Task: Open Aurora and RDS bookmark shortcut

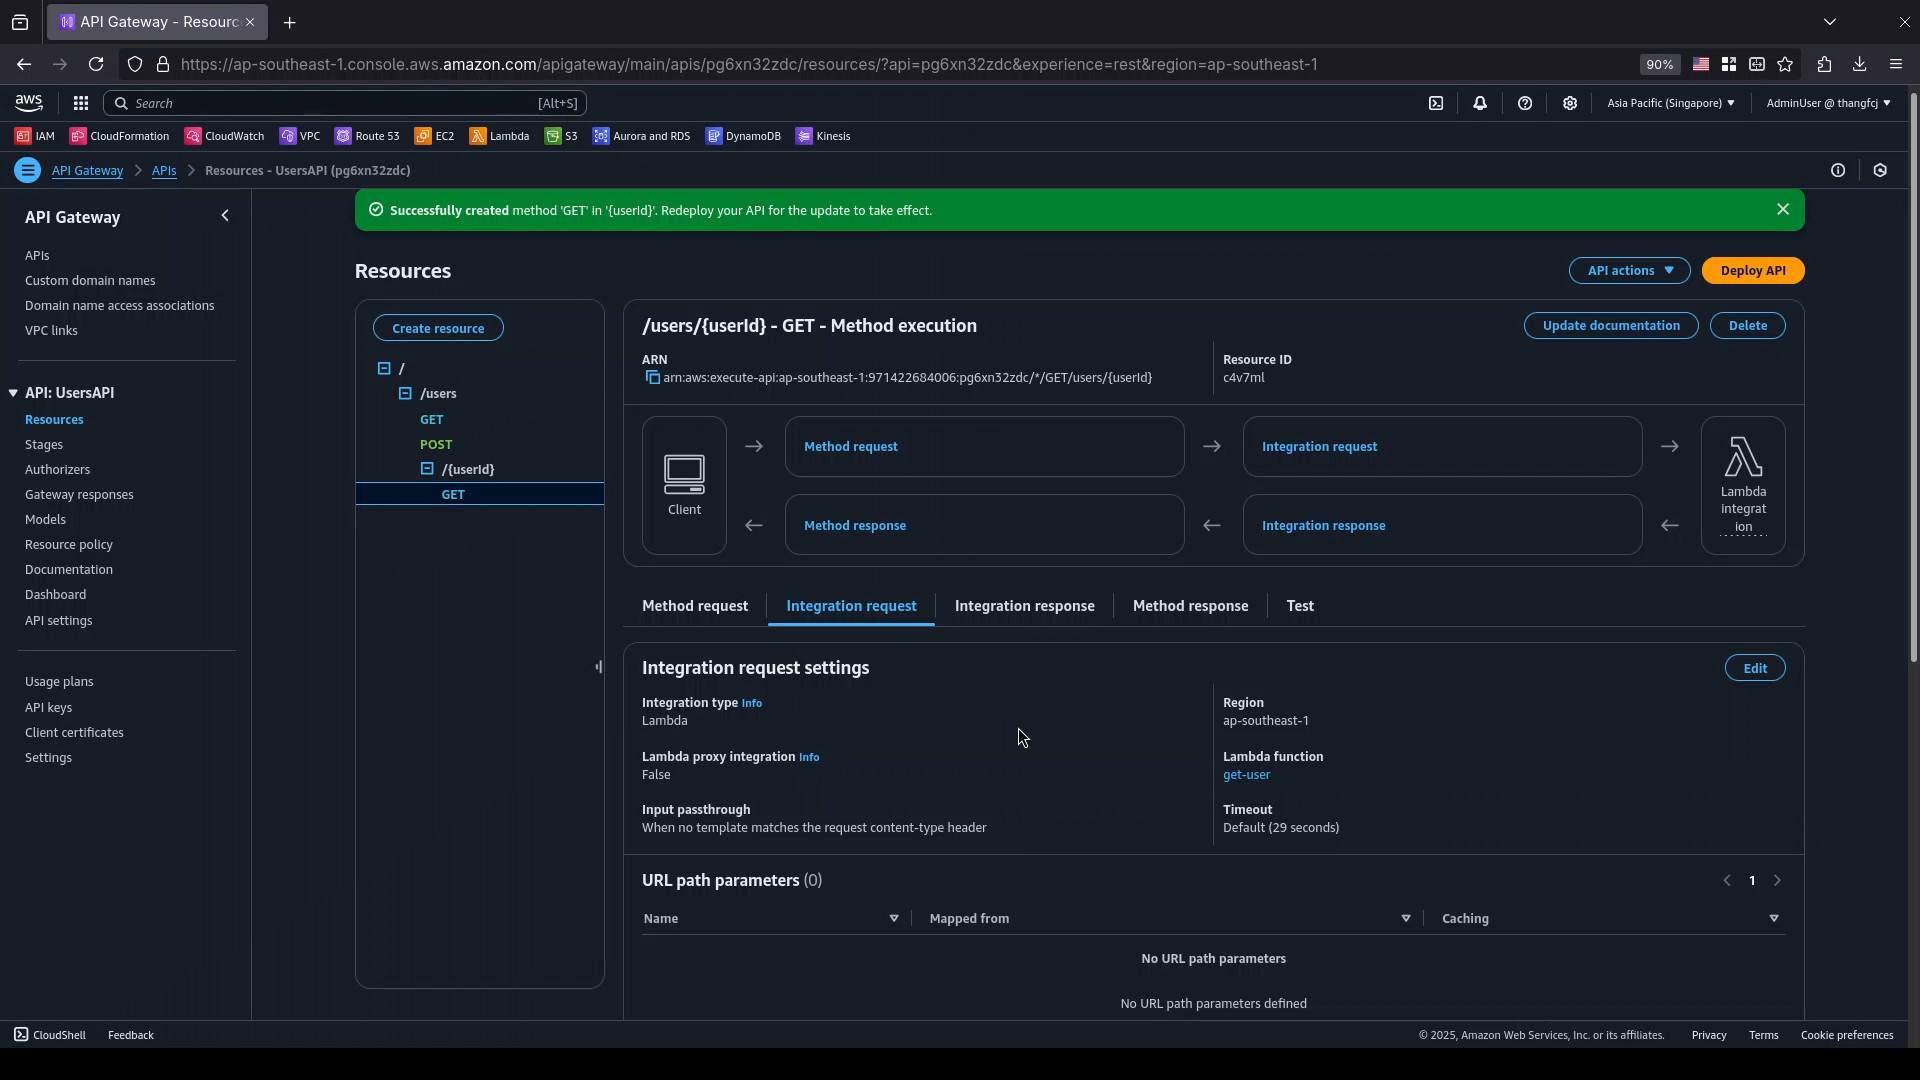Action: pyautogui.click(x=641, y=136)
